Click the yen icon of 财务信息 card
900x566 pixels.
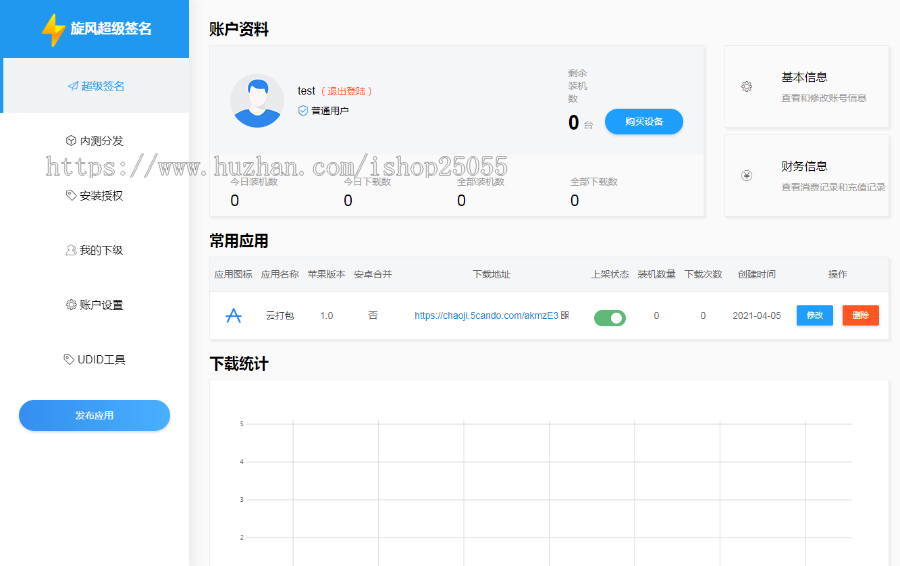click(x=746, y=176)
